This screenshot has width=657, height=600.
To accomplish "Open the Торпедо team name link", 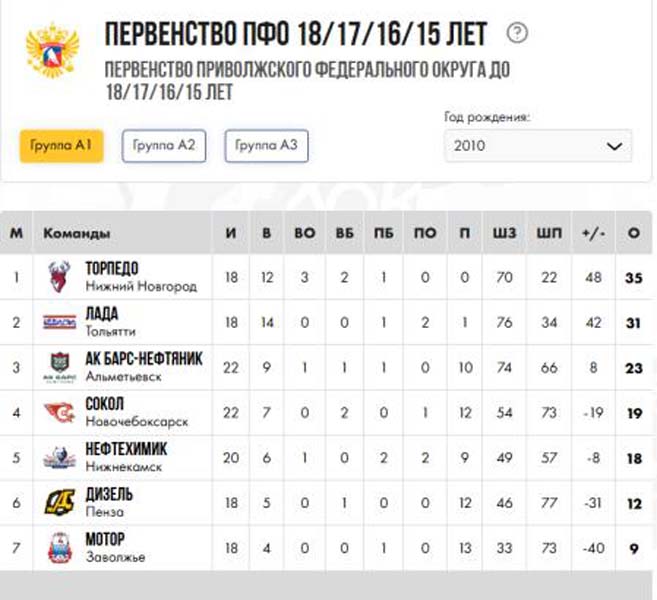I will [112, 268].
